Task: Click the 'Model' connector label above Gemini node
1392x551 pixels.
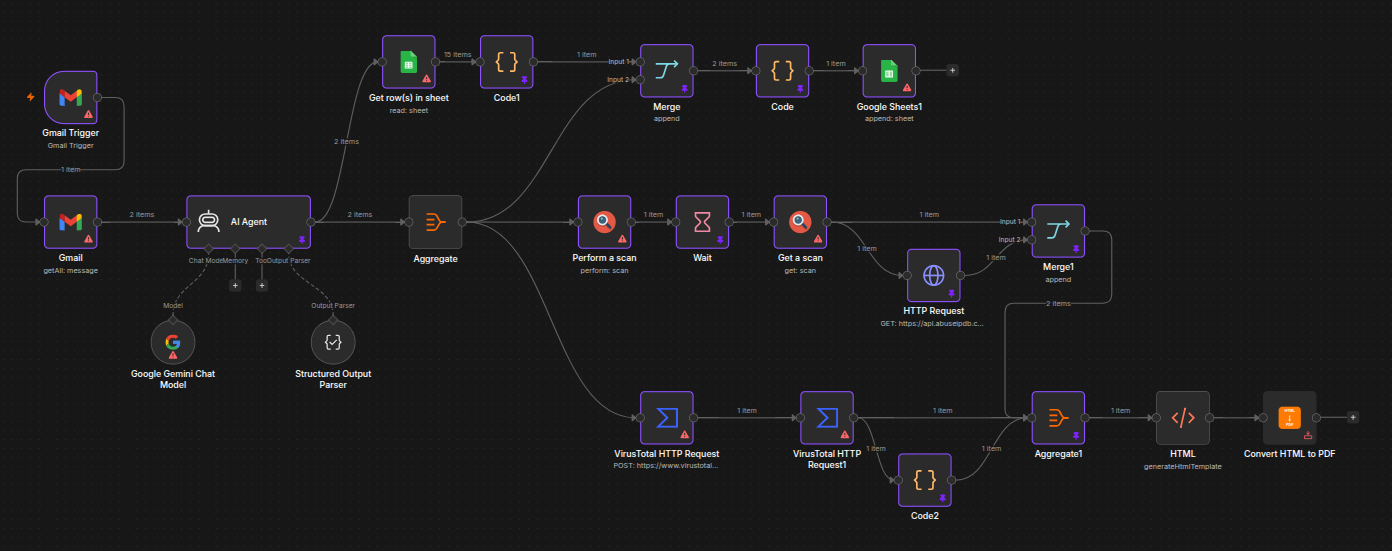Action: (x=172, y=306)
